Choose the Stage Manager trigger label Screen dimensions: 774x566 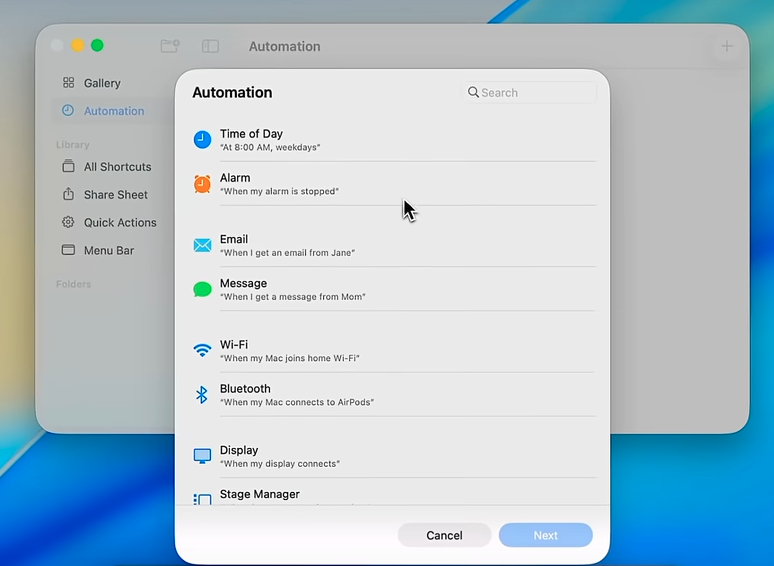click(260, 494)
